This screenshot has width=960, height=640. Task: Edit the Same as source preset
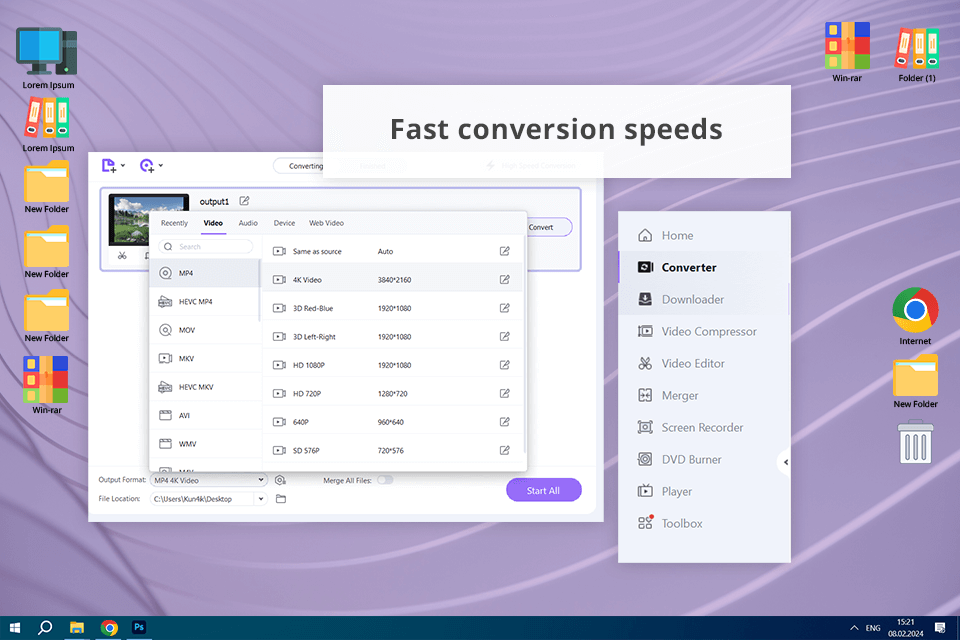[x=504, y=251]
